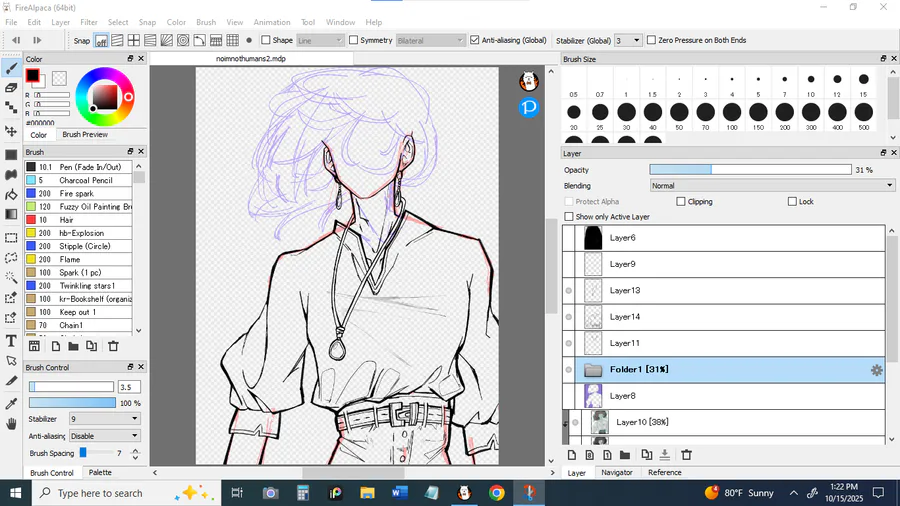900x506 pixels.
Task: Select the Hair brush
Action: (x=79, y=220)
